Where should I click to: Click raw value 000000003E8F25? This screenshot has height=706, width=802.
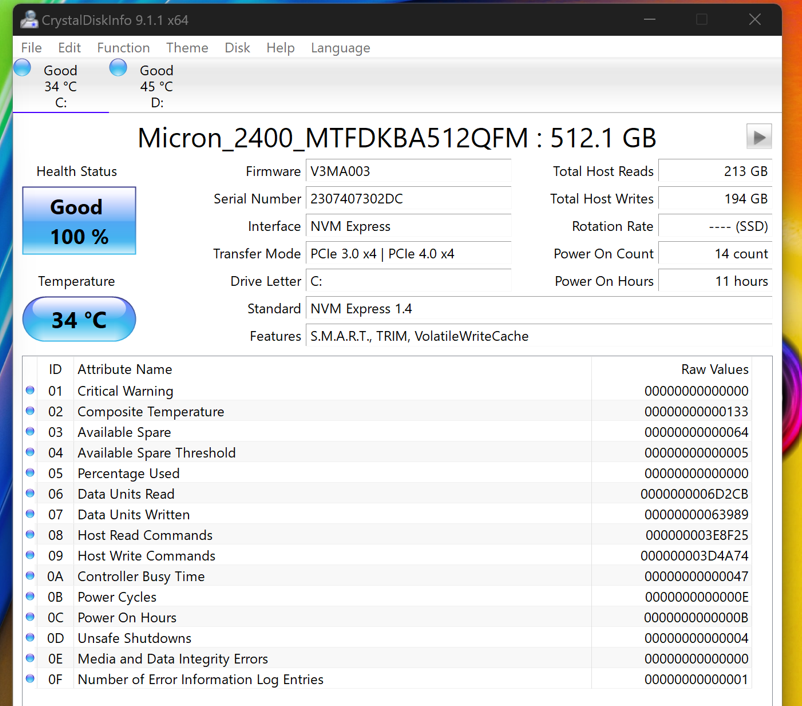click(697, 535)
